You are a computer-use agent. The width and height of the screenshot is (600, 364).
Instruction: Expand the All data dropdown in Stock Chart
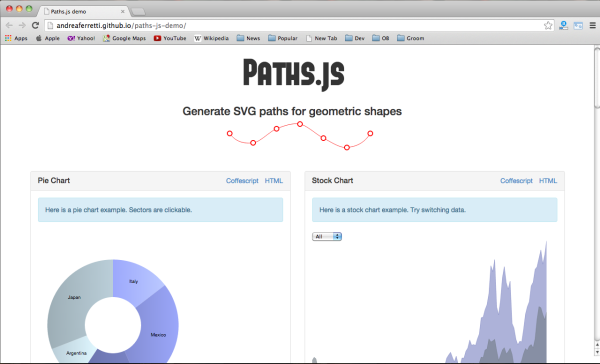[x=327, y=237]
